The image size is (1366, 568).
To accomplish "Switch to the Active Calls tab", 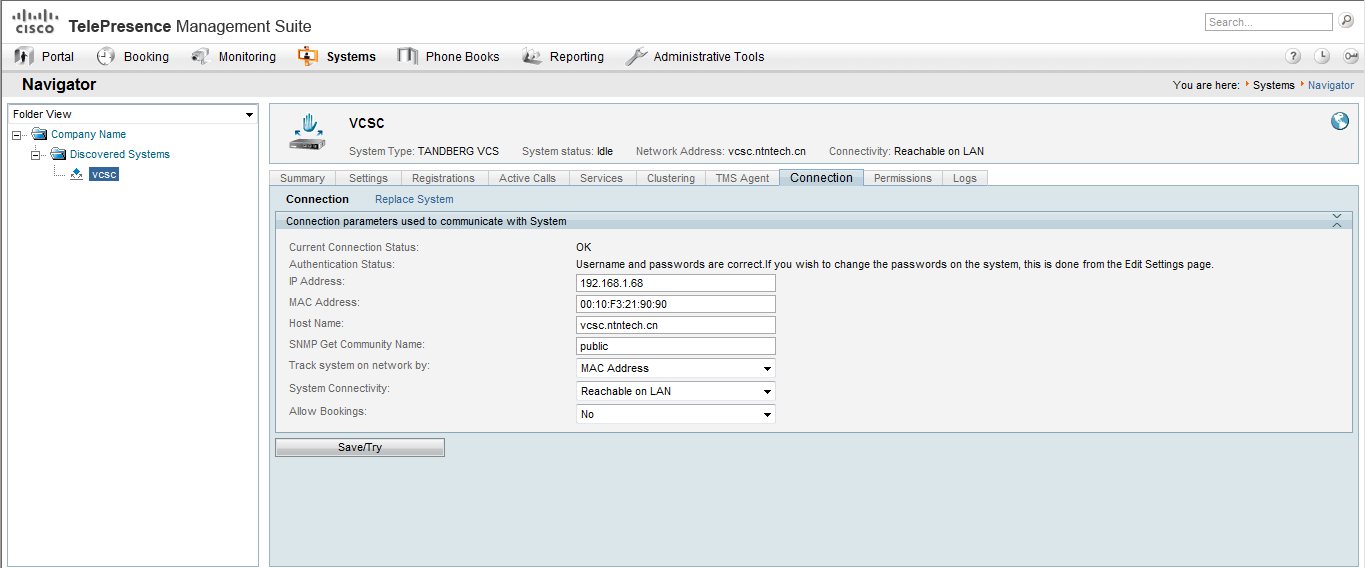I will tap(527, 178).
